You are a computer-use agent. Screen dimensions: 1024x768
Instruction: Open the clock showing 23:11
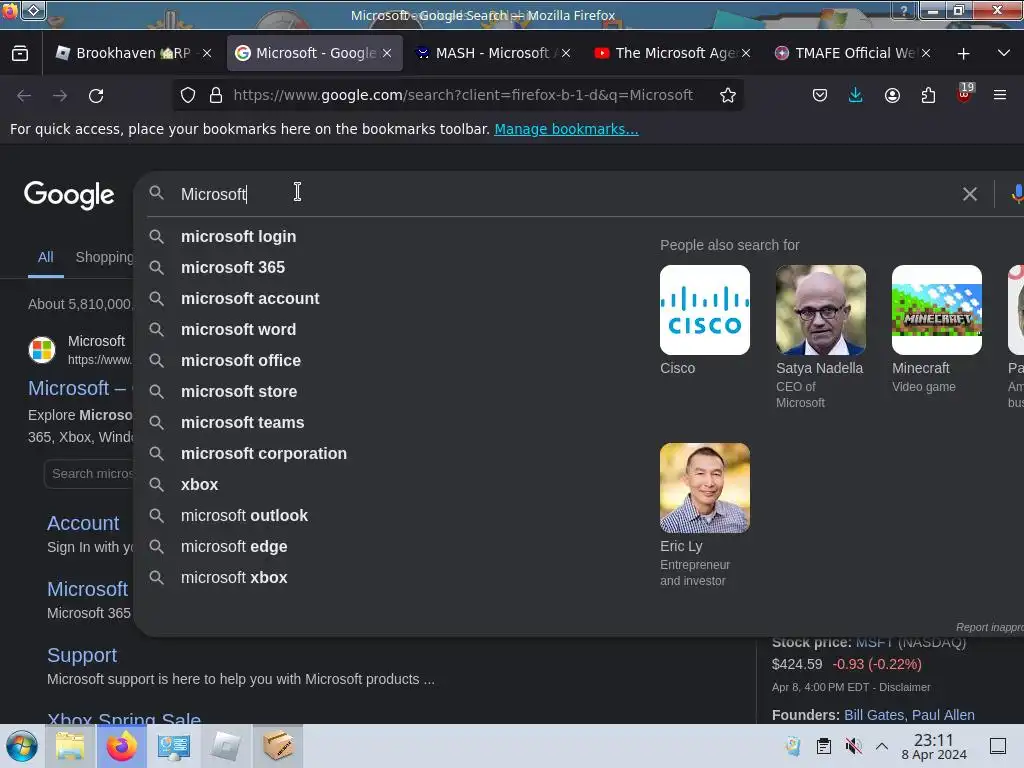click(934, 746)
